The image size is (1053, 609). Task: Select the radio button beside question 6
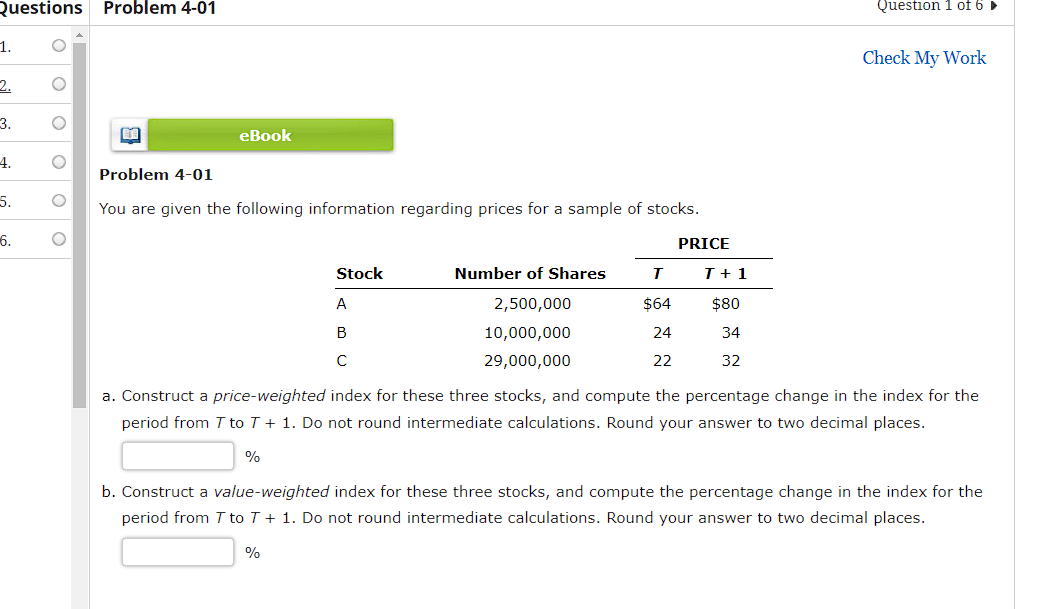[58, 239]
